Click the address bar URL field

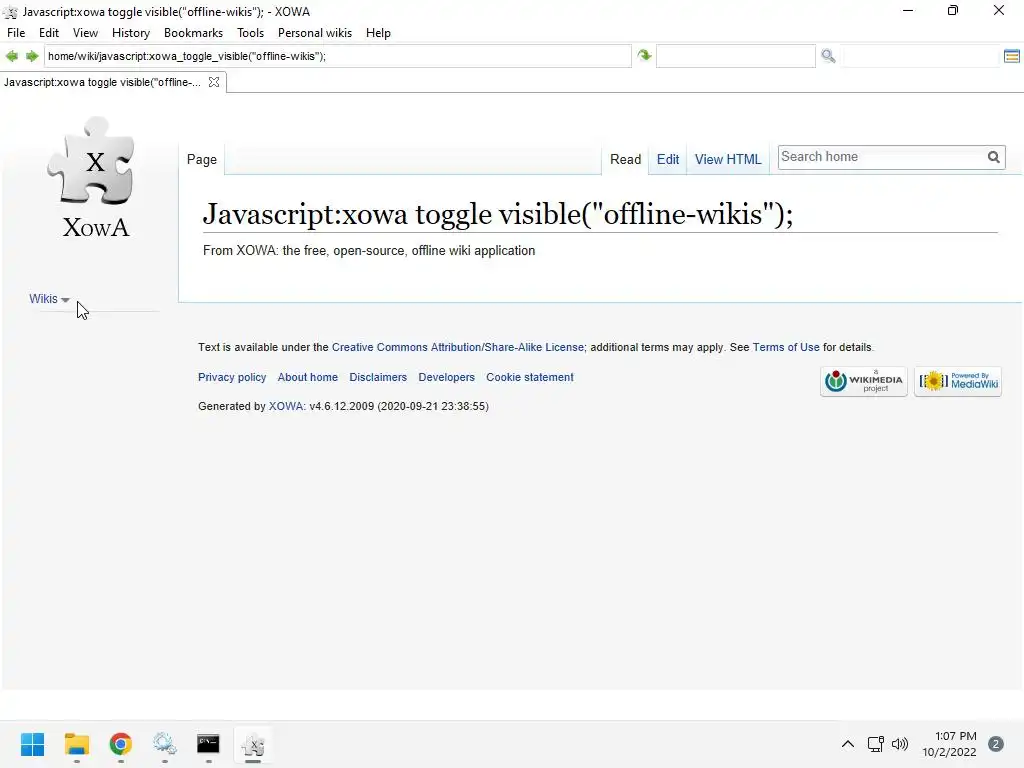pos(338,56)
